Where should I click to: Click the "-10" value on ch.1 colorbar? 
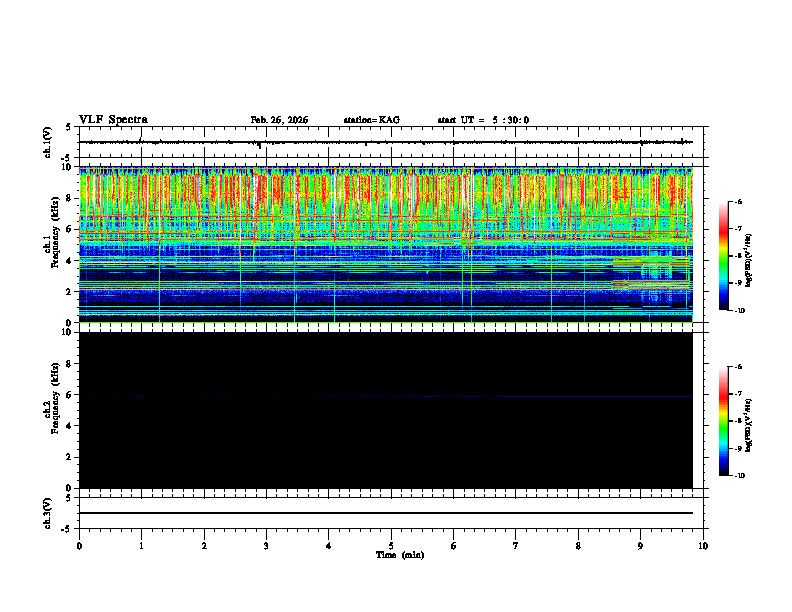tap(739, 311)
